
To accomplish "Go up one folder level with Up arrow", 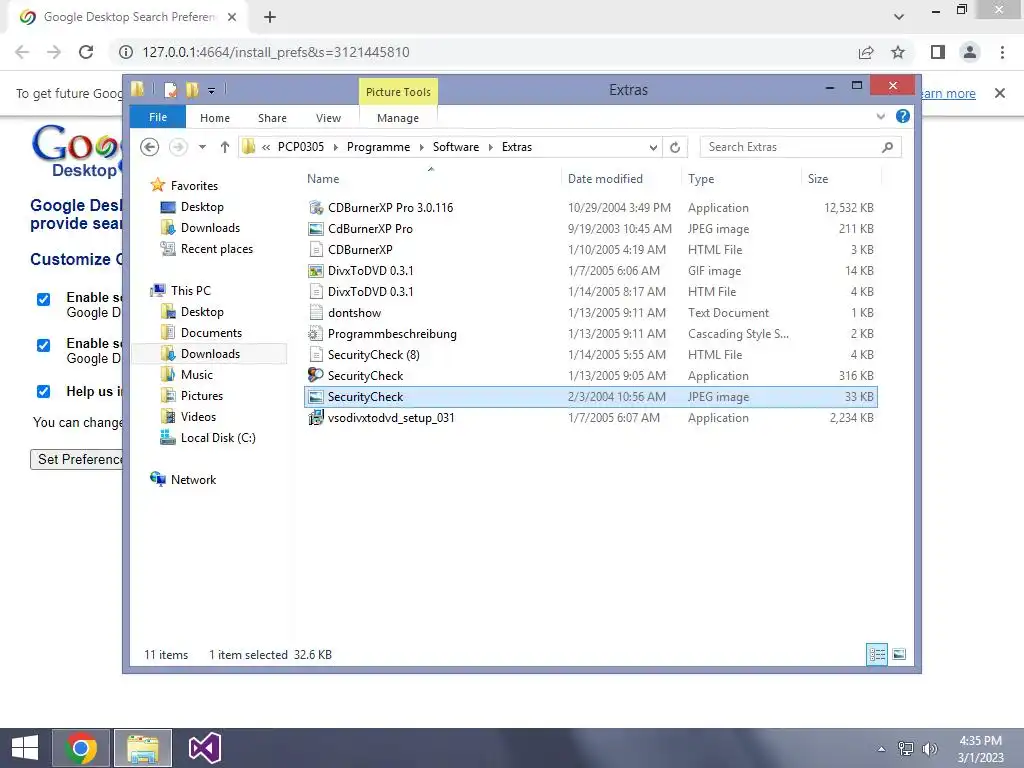I will click(x=225, y=147).
